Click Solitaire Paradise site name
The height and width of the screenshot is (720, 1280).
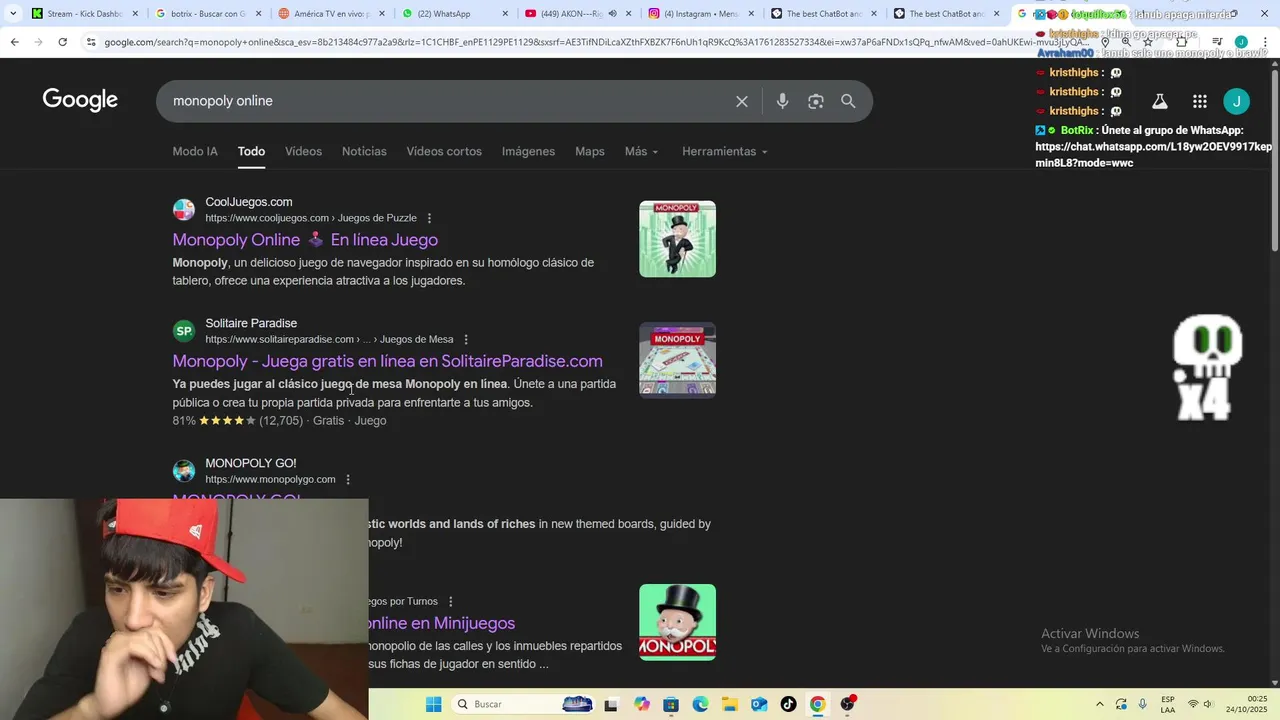point(251,323)
